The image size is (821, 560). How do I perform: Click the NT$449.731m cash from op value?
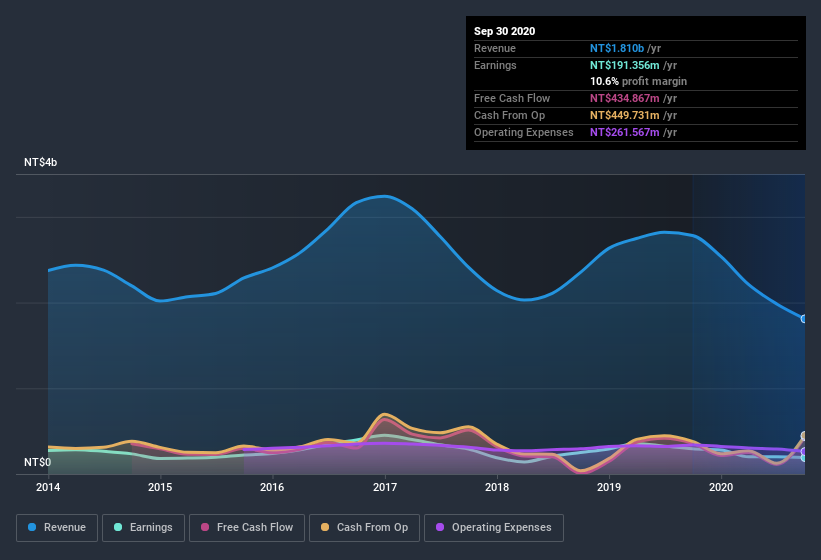pyautogui.click(x=625, y=115)
